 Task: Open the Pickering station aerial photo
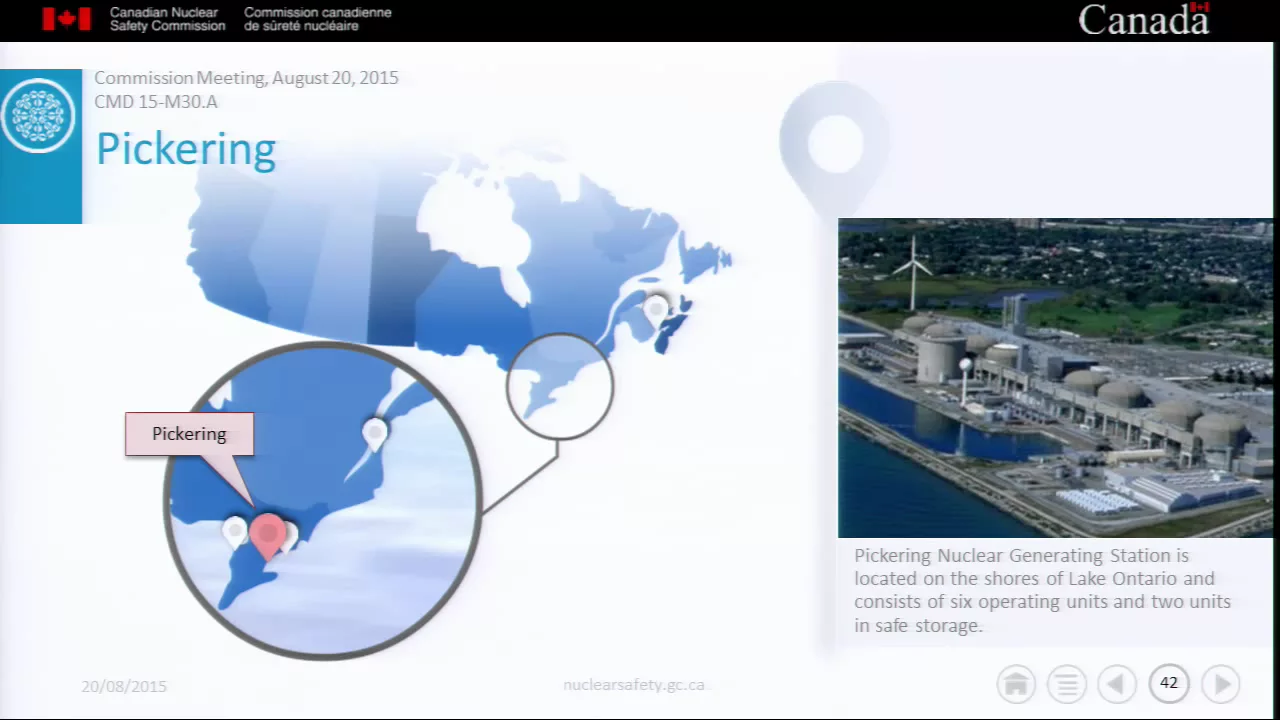1055,378
